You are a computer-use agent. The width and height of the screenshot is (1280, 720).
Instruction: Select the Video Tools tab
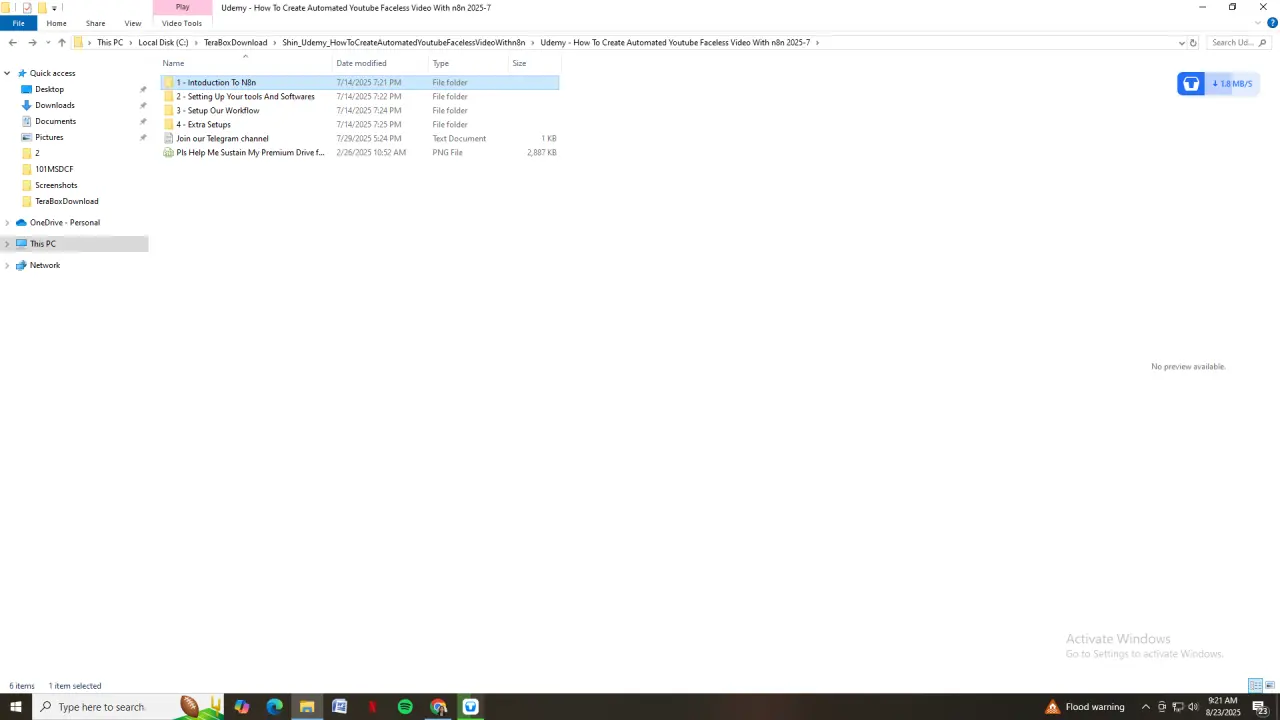click(182, 23)
